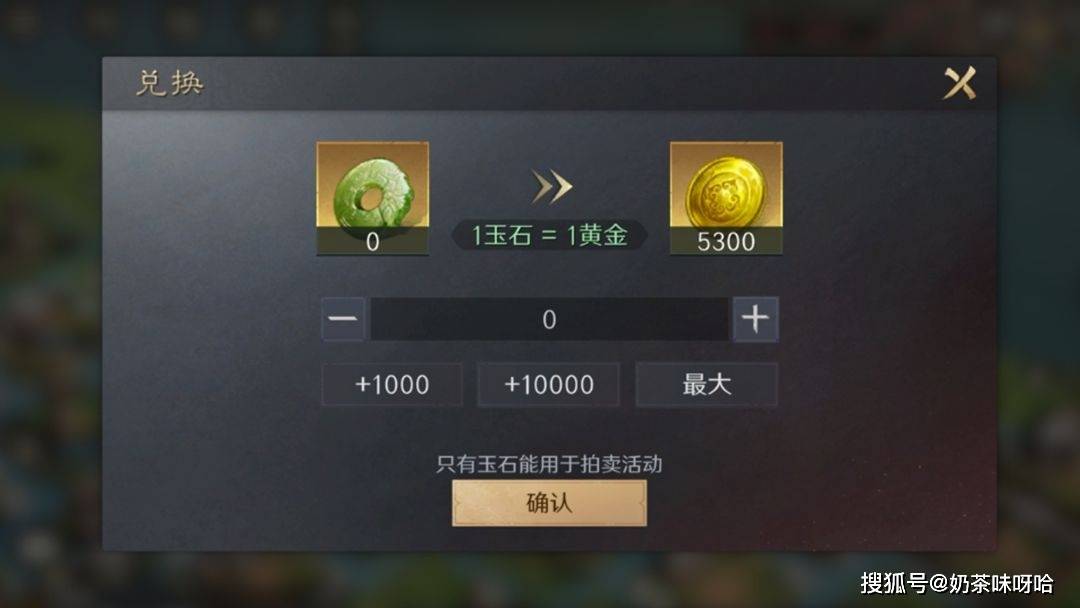
Task: Click the gold count showing 5300
Action: coord(726,242)
